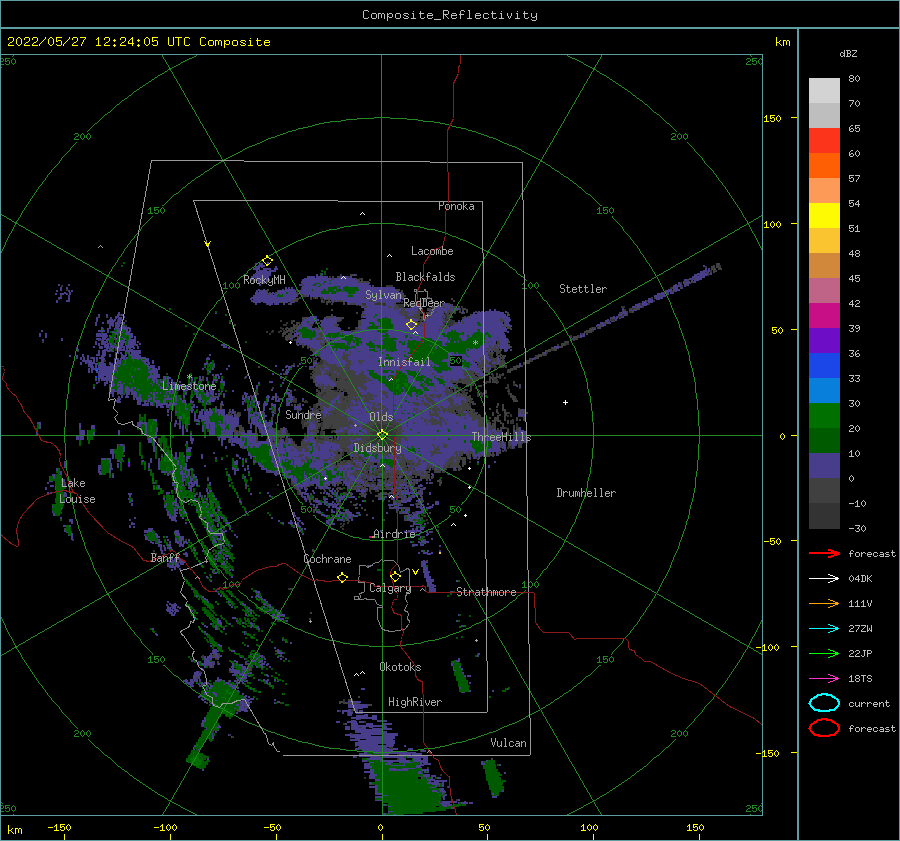This screenshot has height=841, width=900.
Task: Pick the magenta 39-42 dBZ swatch
Action: point(824,316)
